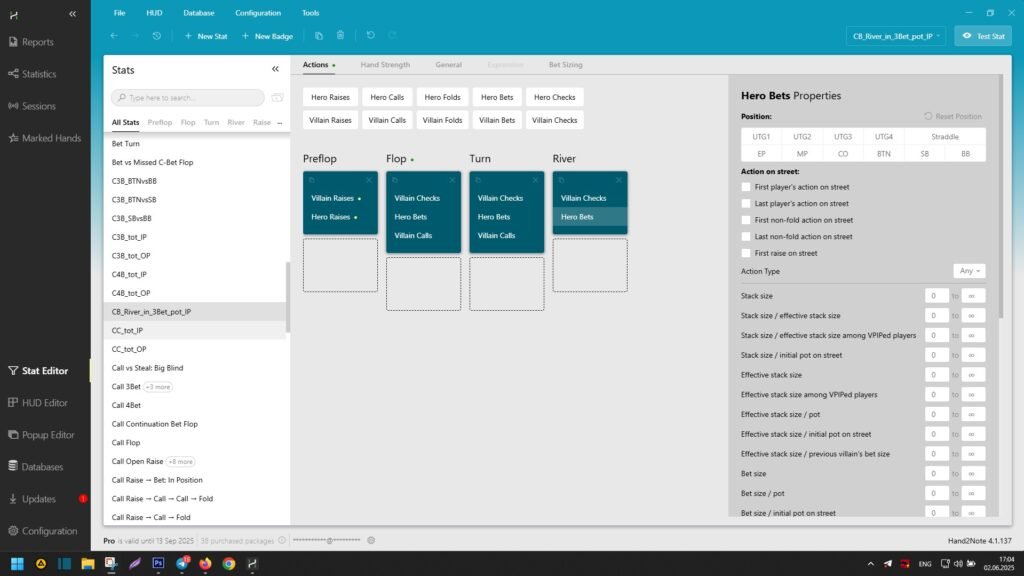Duplicate the Preflop action card
1024x576 pixels.
coord(312,180)
